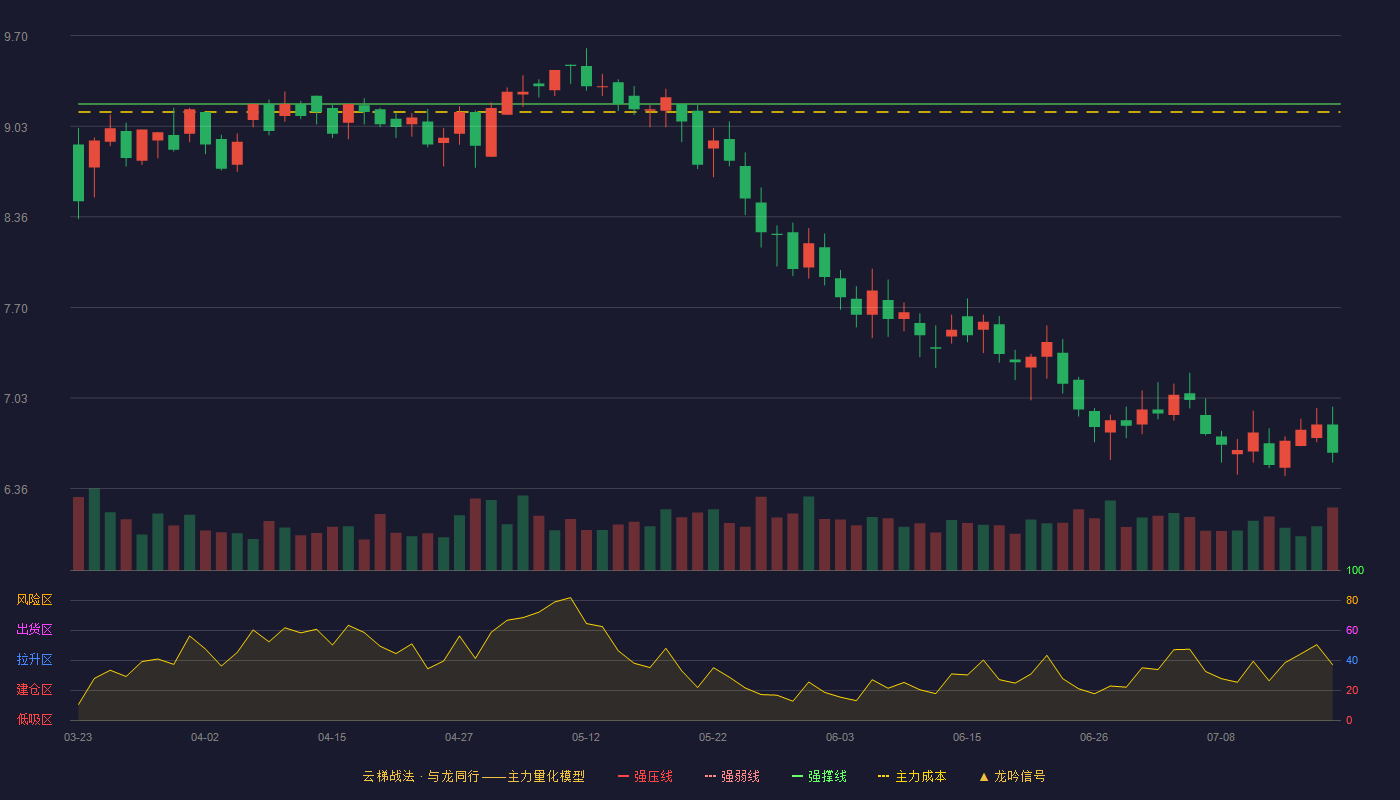This screenshot has height=800, width=1400.
Task: Click the 建仓区 zone label
Action: 34,690
